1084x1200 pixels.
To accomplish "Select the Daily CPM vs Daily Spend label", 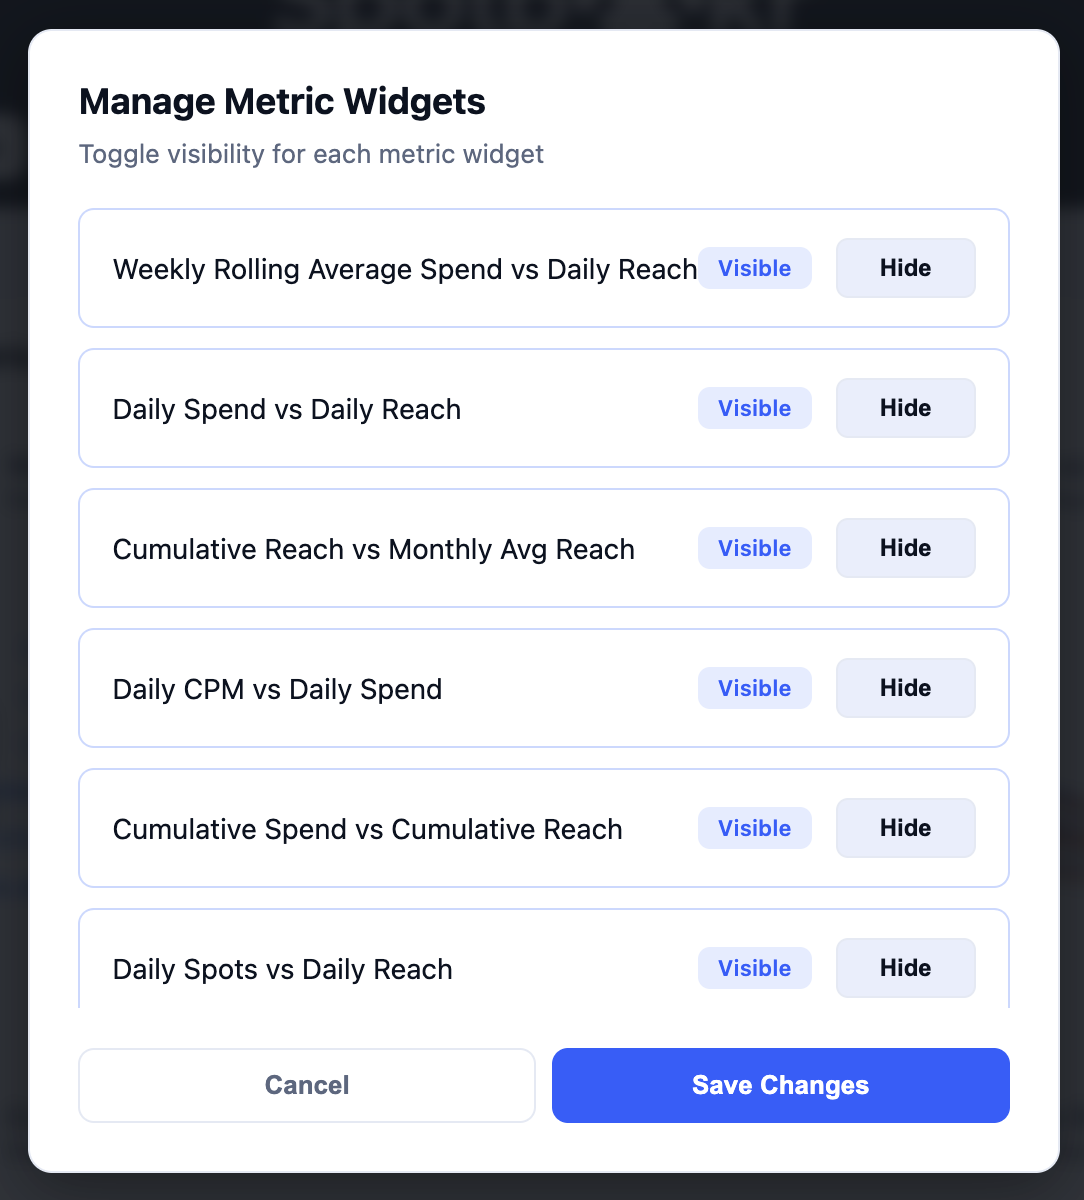I will tap(277, 689).
